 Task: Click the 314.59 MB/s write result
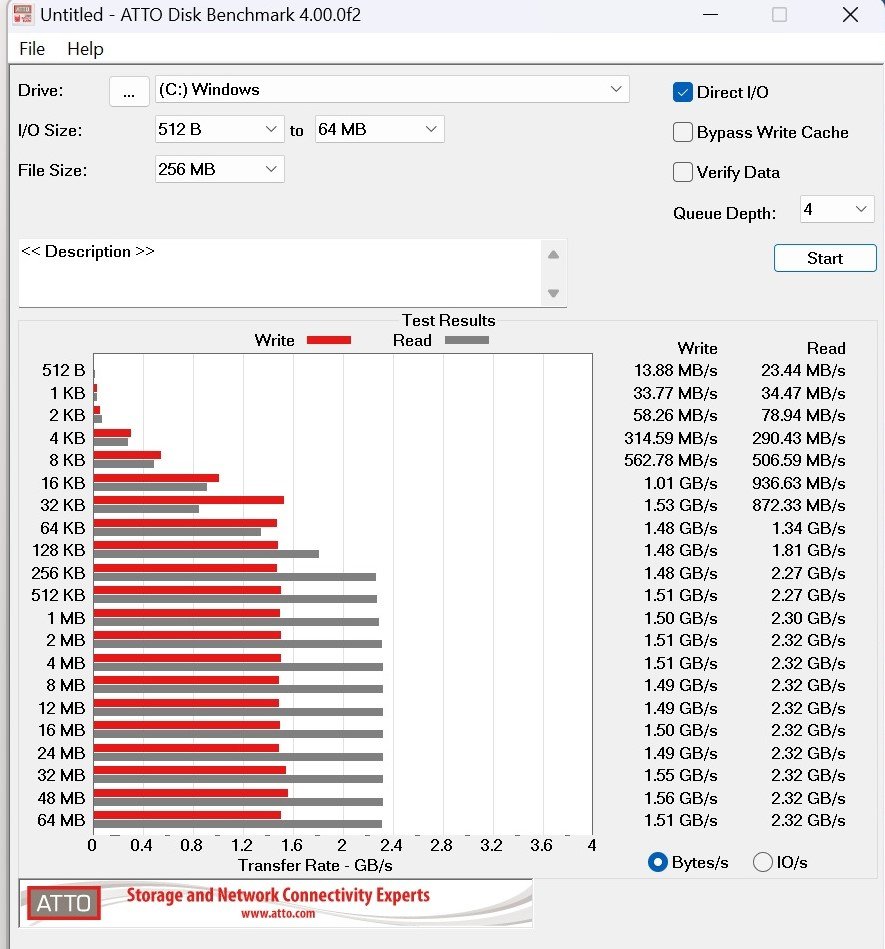(671, 438)
